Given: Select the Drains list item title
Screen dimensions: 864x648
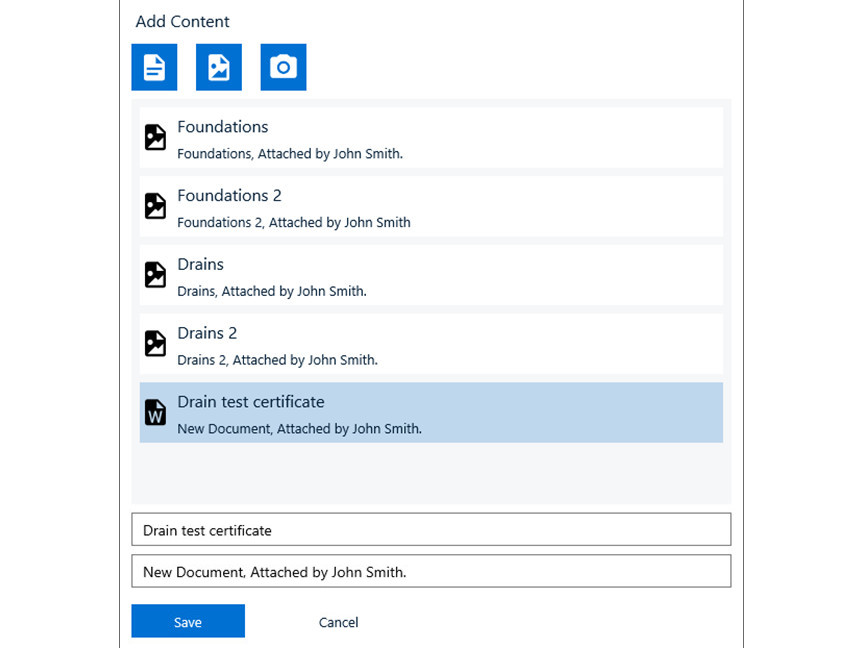Looking at the screenshot, I should 200,265.
